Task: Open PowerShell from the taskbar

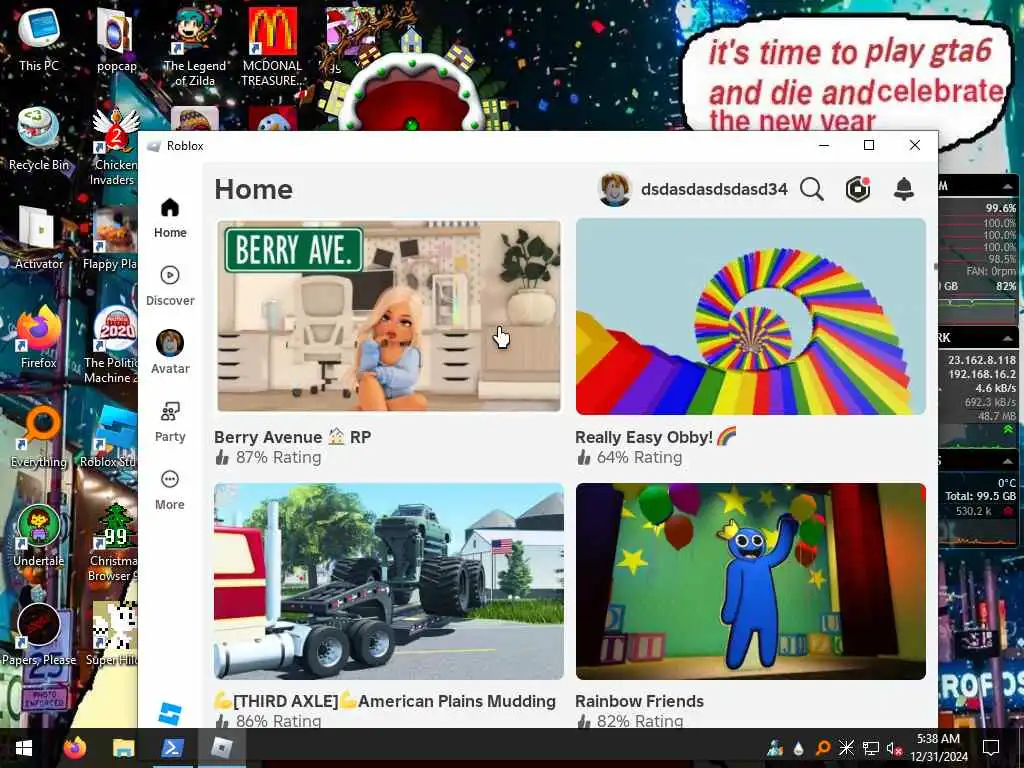Action: point(172,748)
